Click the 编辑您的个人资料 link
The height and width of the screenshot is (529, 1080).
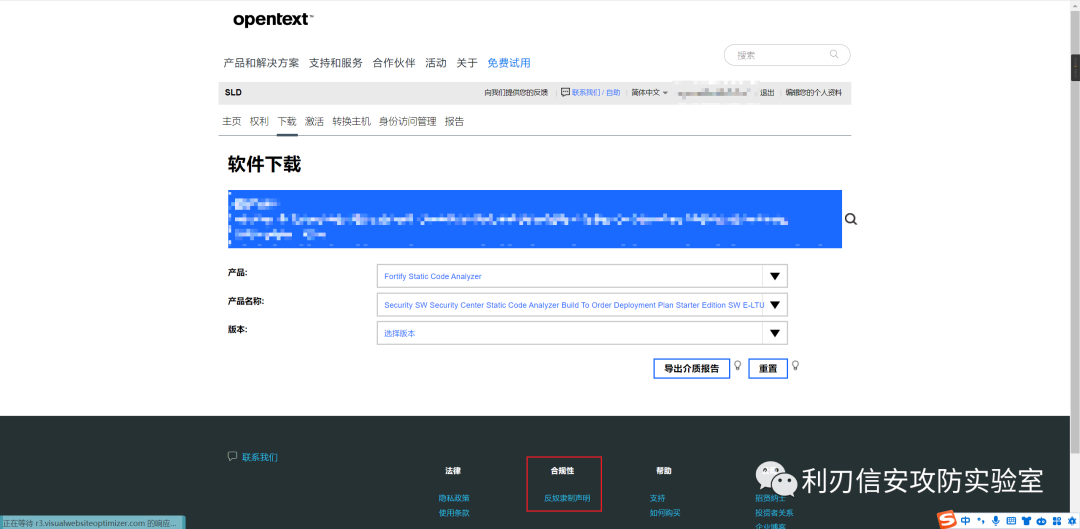coord(813,92)
